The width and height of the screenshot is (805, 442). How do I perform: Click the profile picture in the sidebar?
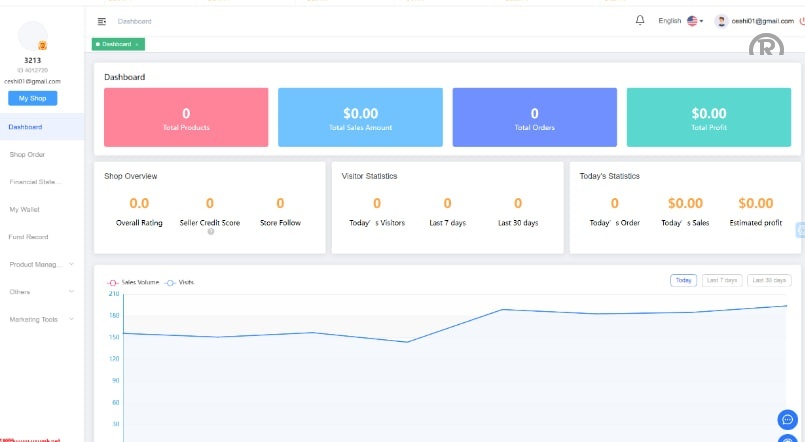(x=33, y=37)
